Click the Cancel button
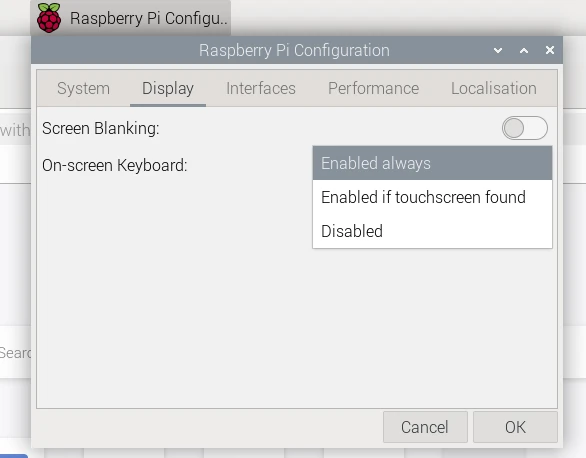586x458 pixels. 425,427
